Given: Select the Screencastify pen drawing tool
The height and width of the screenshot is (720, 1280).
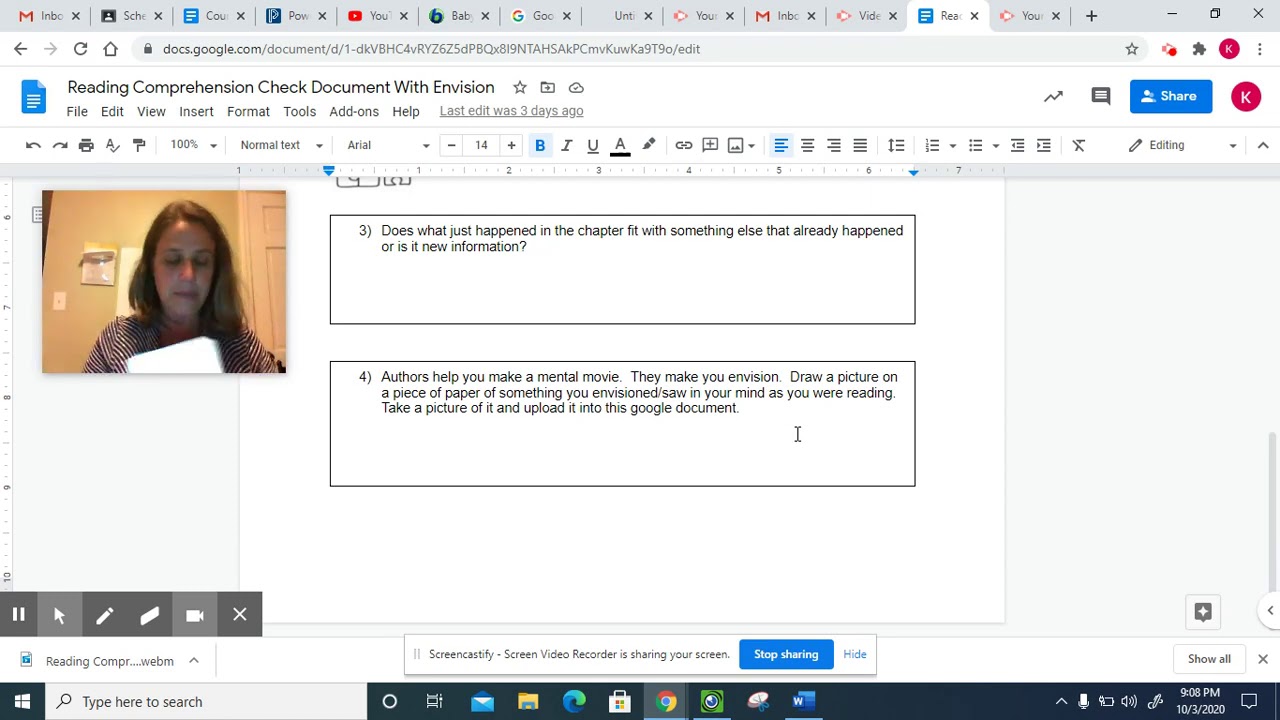Looking at the screenshot, I should [104, 615].
